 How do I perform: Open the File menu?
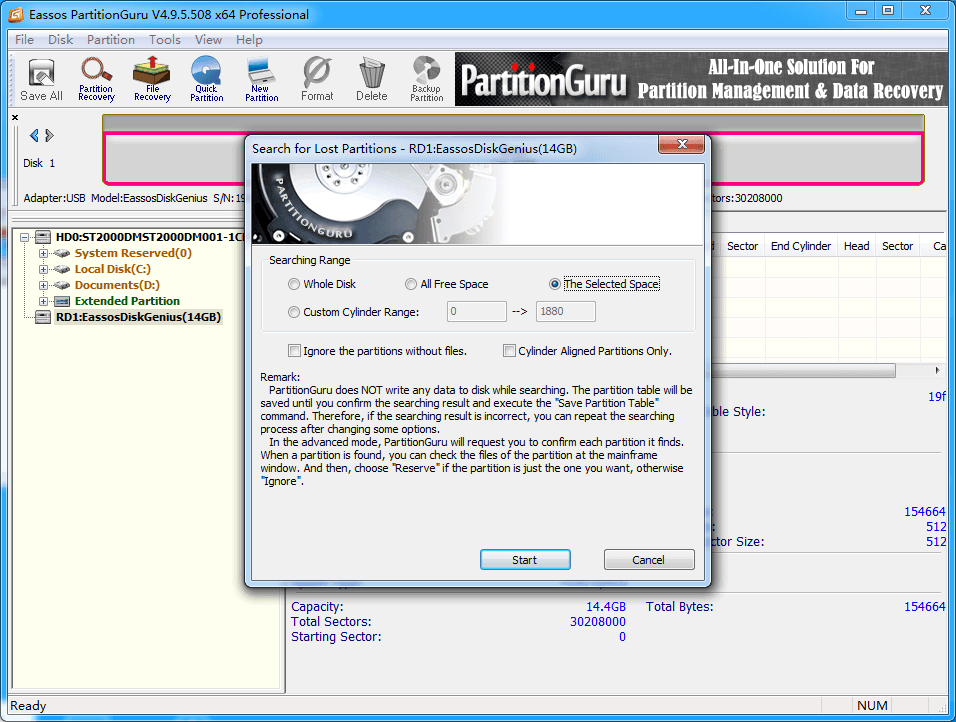tap(24, 40)
